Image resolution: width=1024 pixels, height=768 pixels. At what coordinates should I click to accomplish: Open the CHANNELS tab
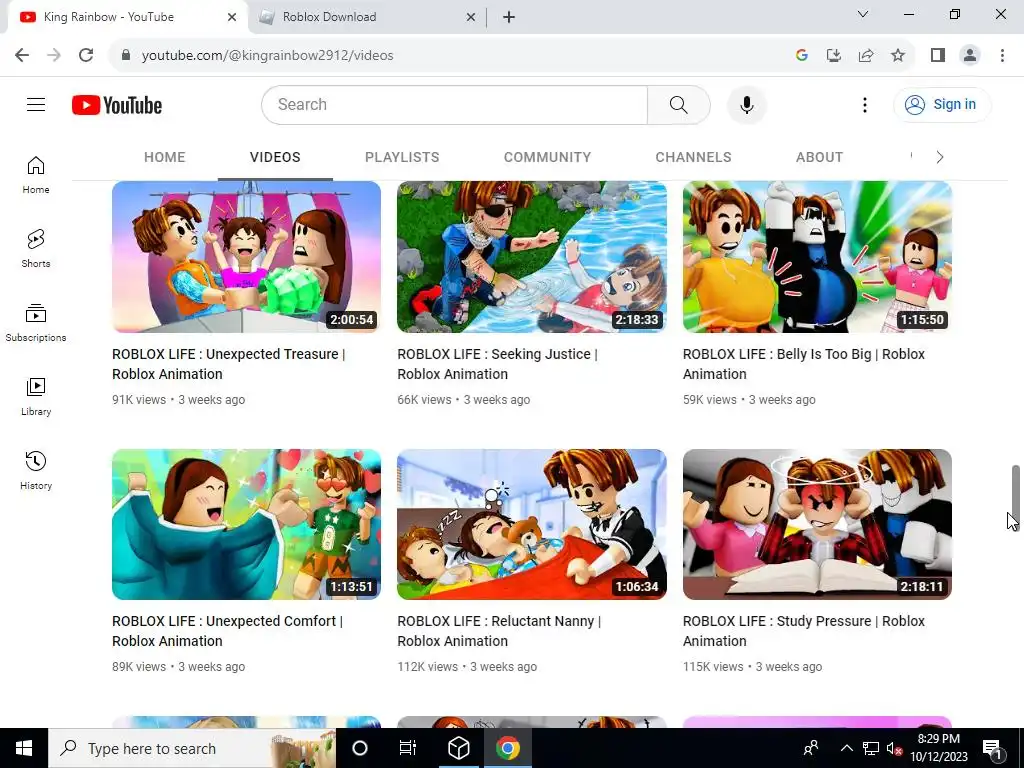pyautogui.click(x=694, y=157)
